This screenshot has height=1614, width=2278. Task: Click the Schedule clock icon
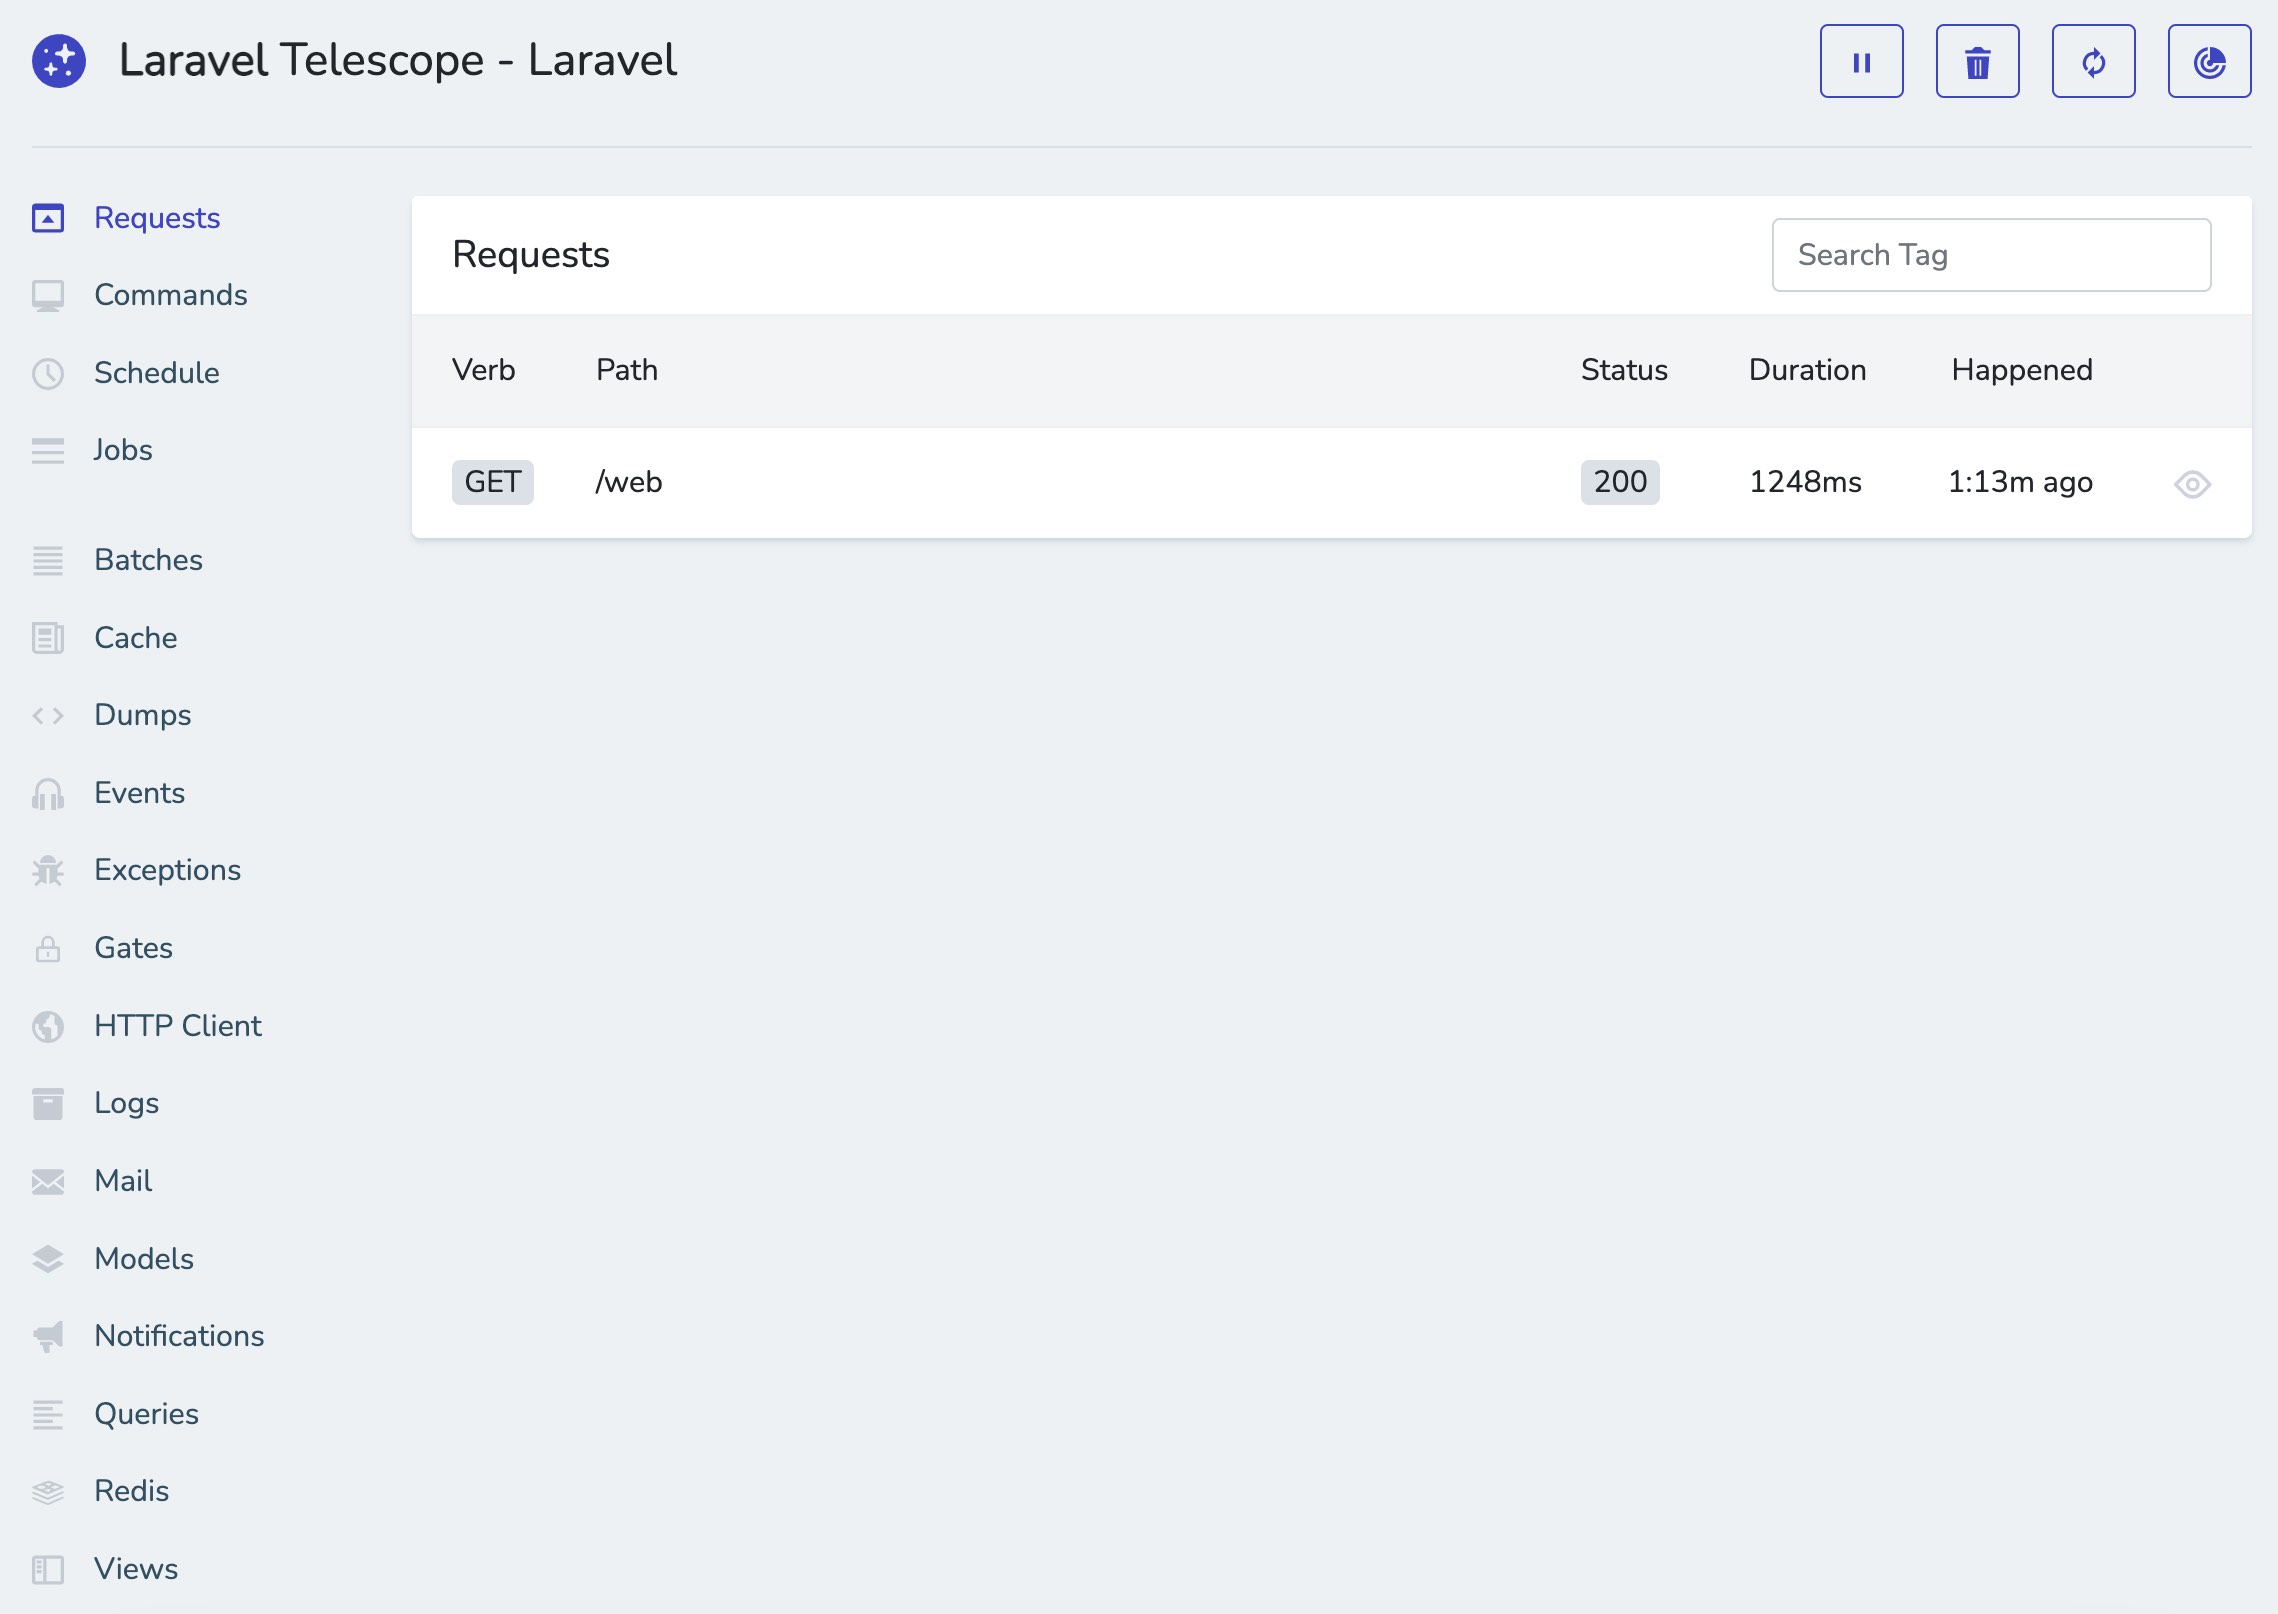pos(48,373)
